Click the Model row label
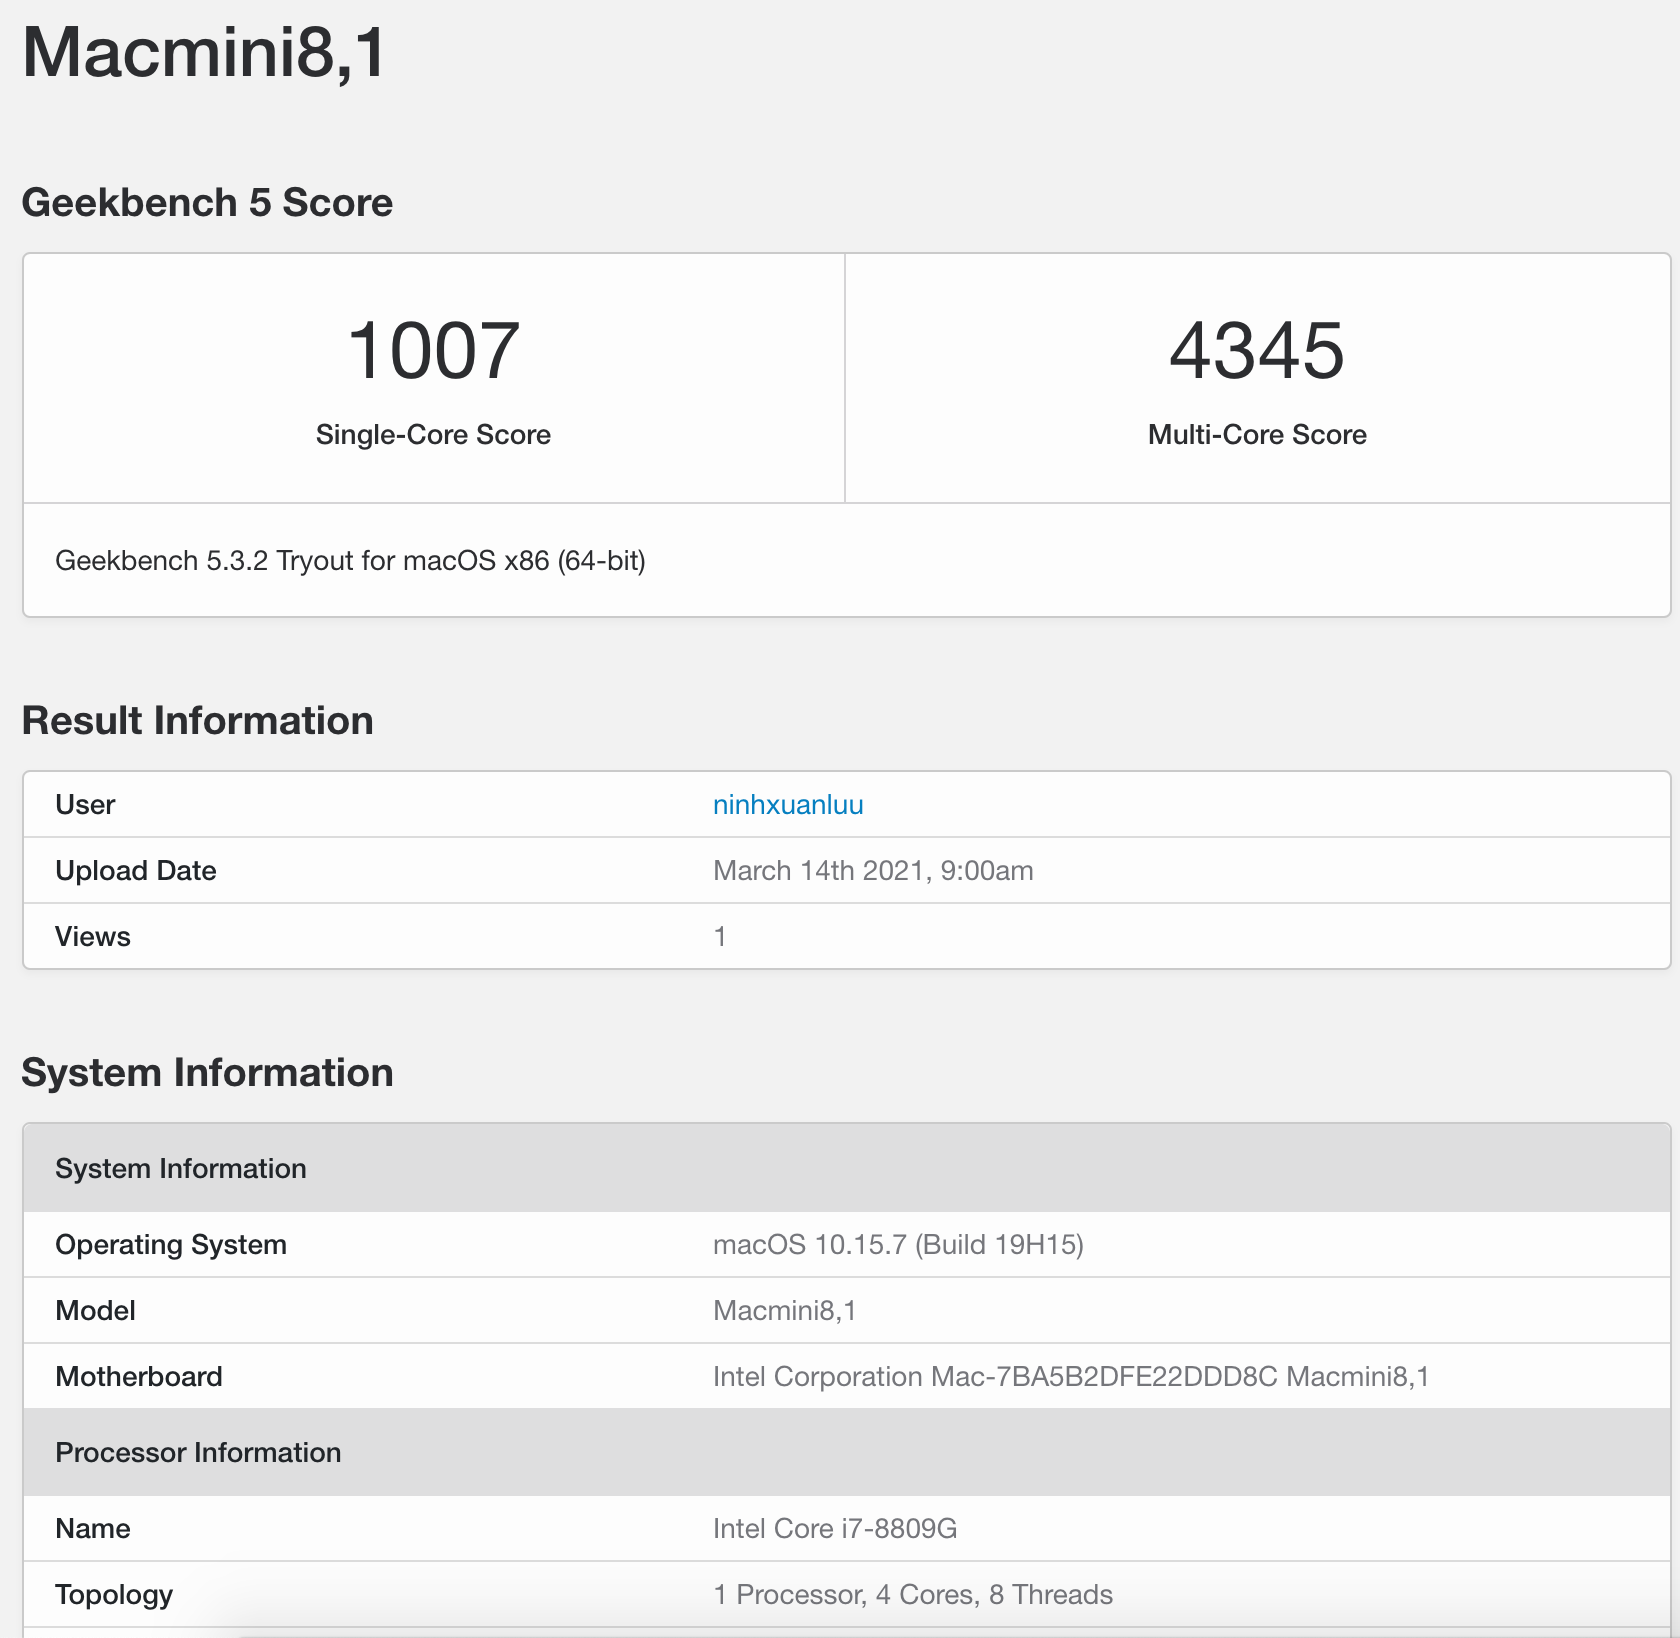The width and height of the screenshot is (1680, 1638). (95, 1311)
